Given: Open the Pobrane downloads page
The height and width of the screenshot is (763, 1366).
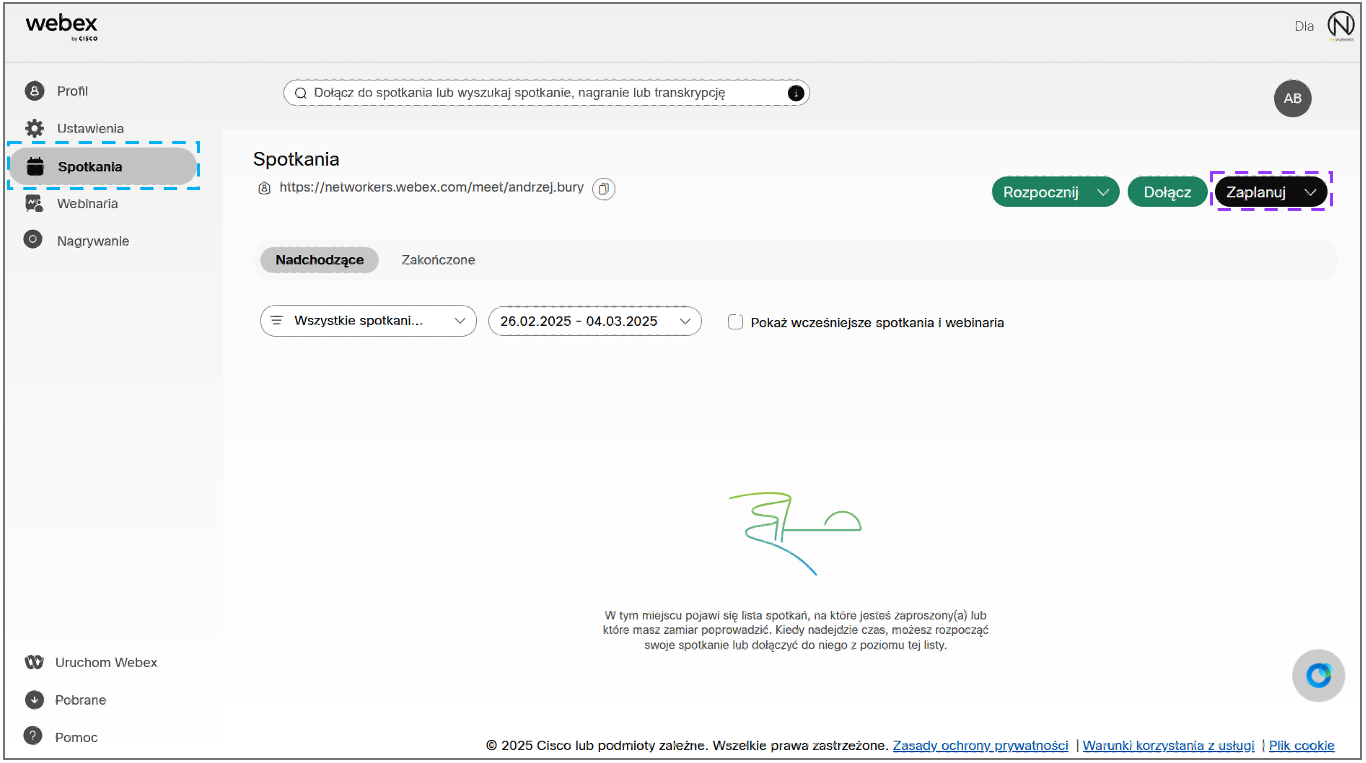Looking at the screenshot, I should click(x=80, y=700).
